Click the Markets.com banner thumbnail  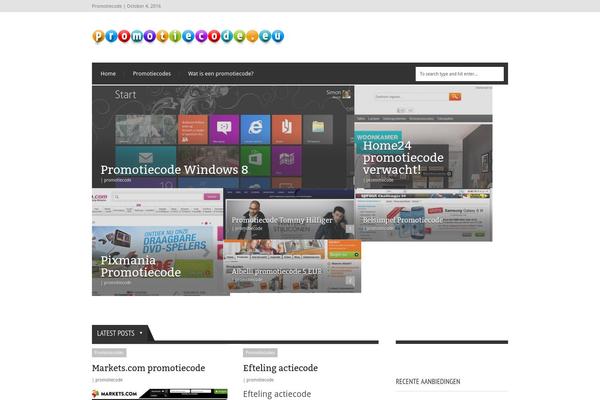[x=160, y=394]
